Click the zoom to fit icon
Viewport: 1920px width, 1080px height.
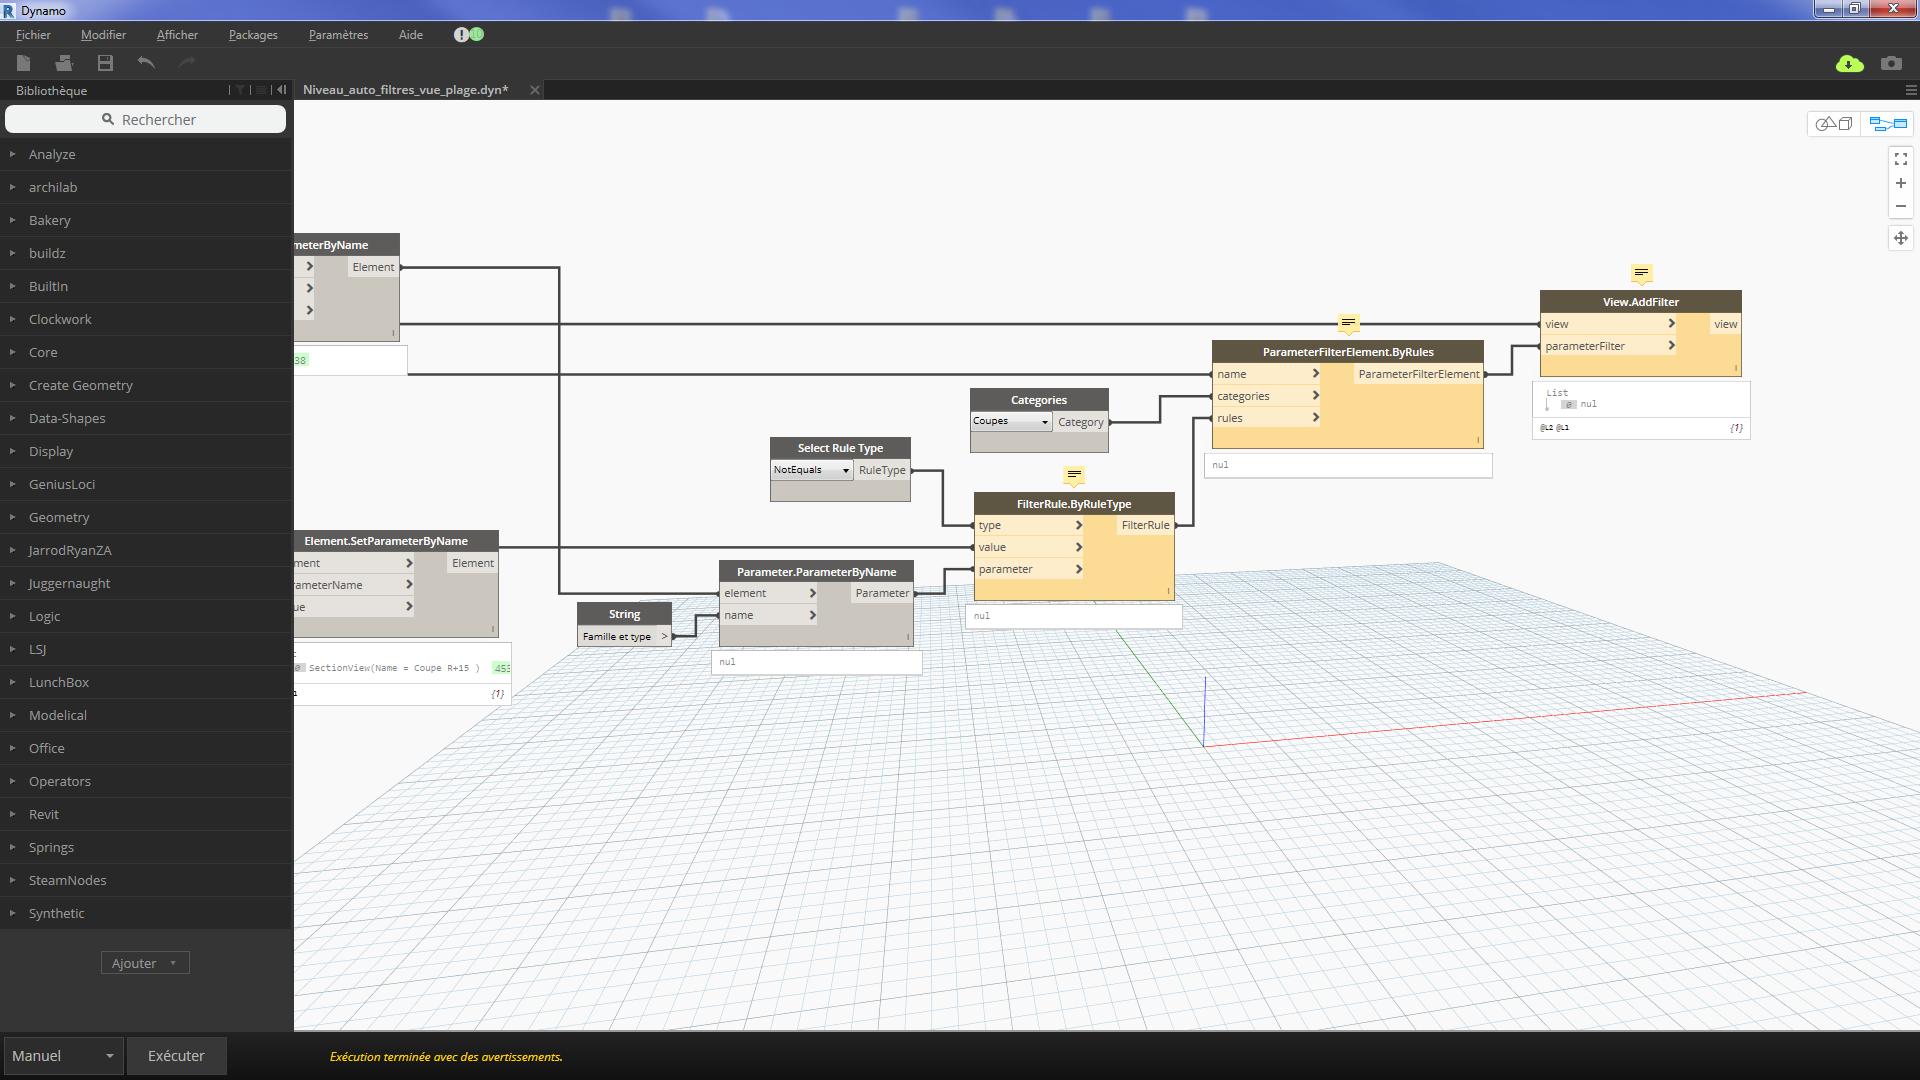[x=1900, y=159]
